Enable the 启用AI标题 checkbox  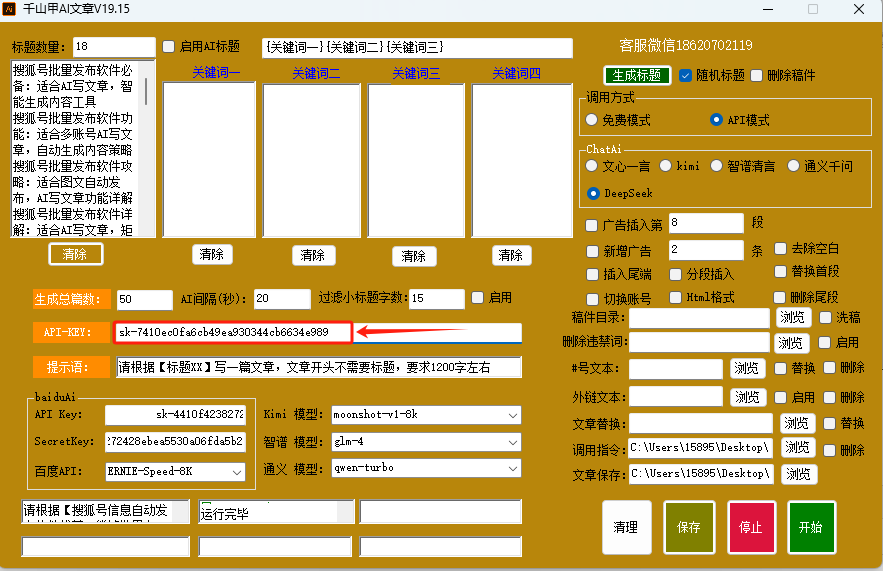[x=169, y=47]
